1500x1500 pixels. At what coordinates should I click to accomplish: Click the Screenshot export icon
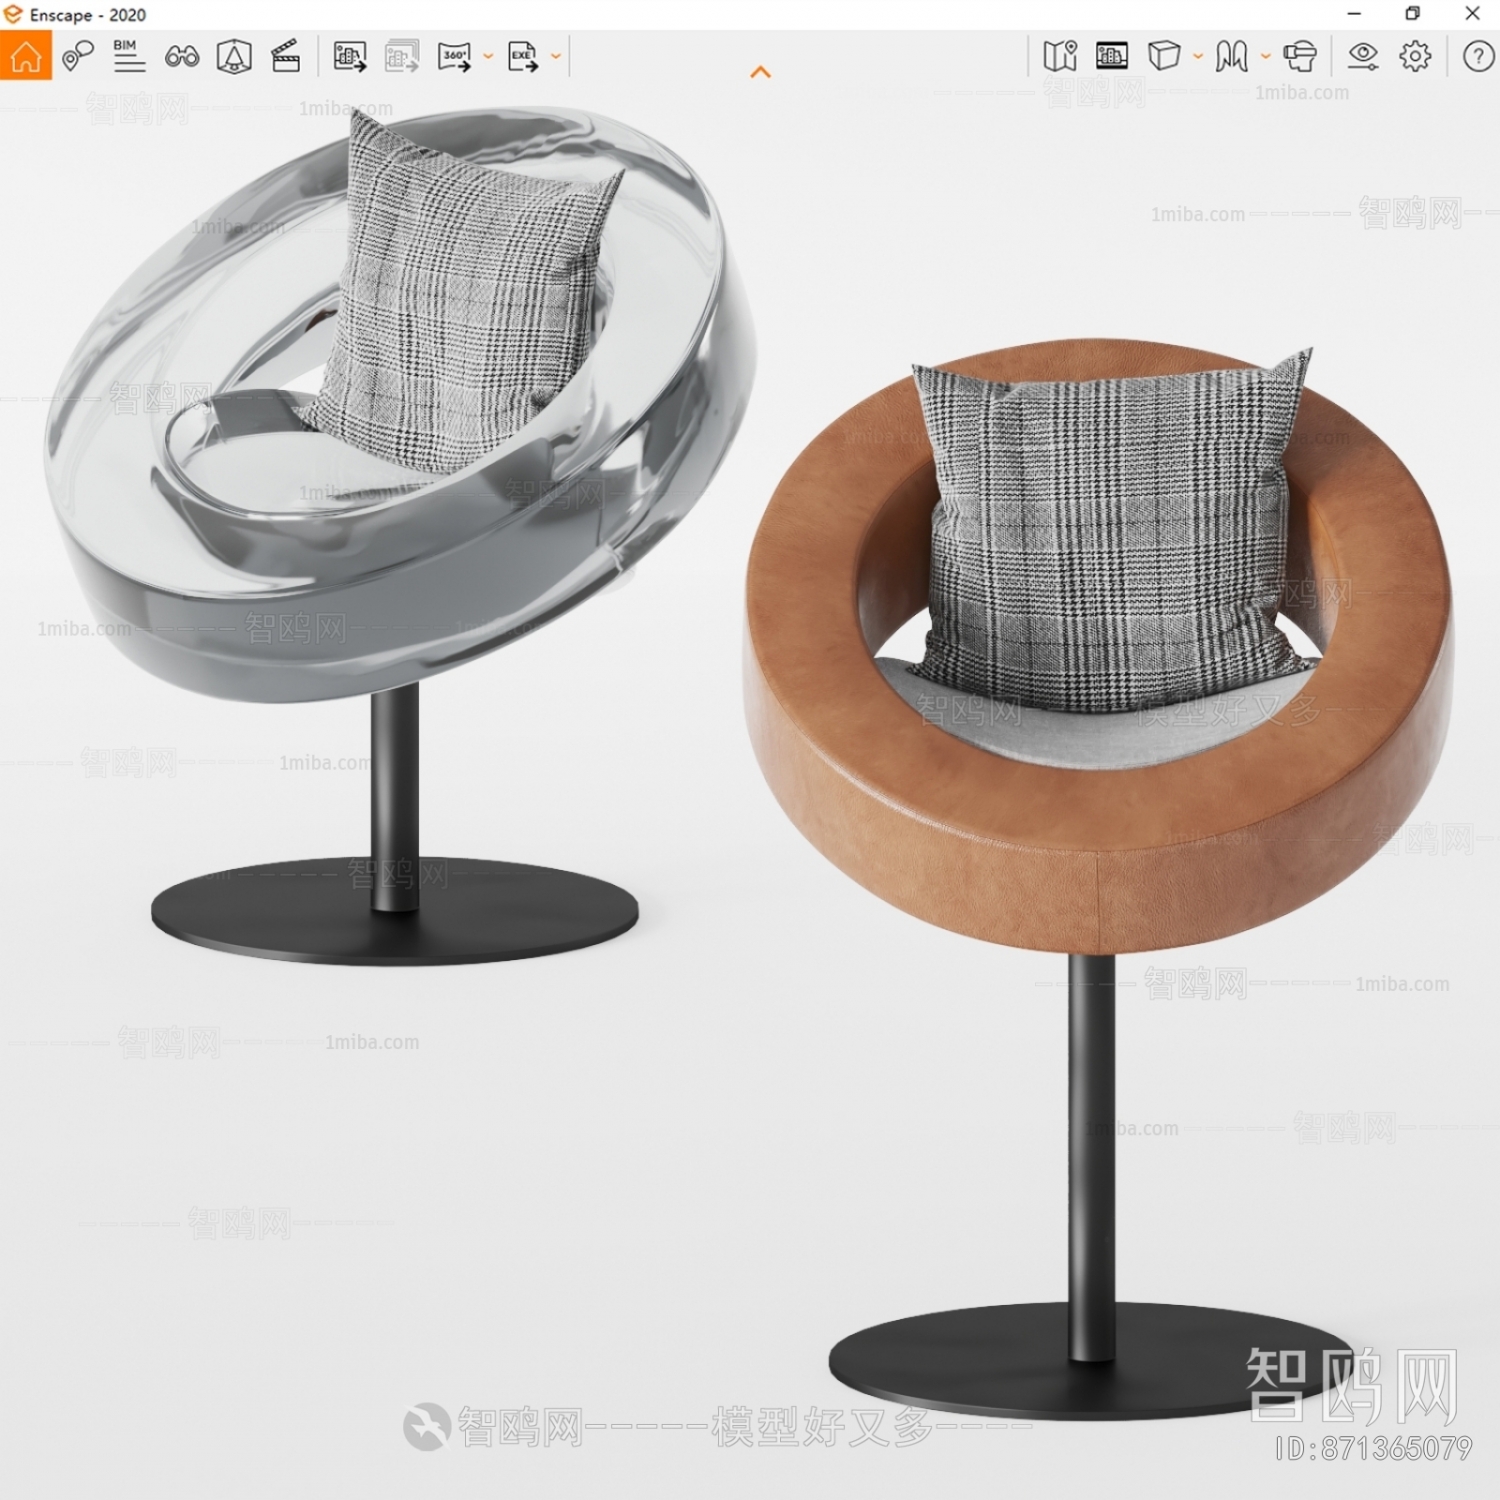(x=350, y=56)
